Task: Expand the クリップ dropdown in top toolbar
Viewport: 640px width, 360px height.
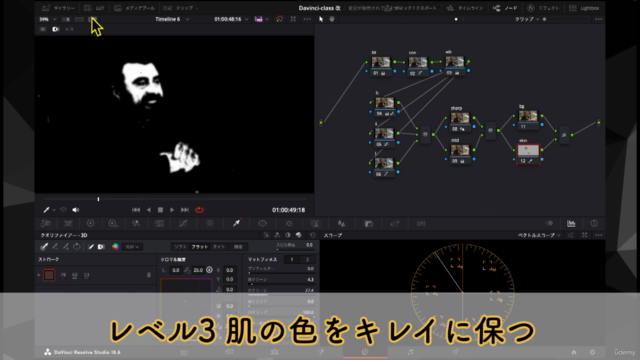Action: pos(181,8)
